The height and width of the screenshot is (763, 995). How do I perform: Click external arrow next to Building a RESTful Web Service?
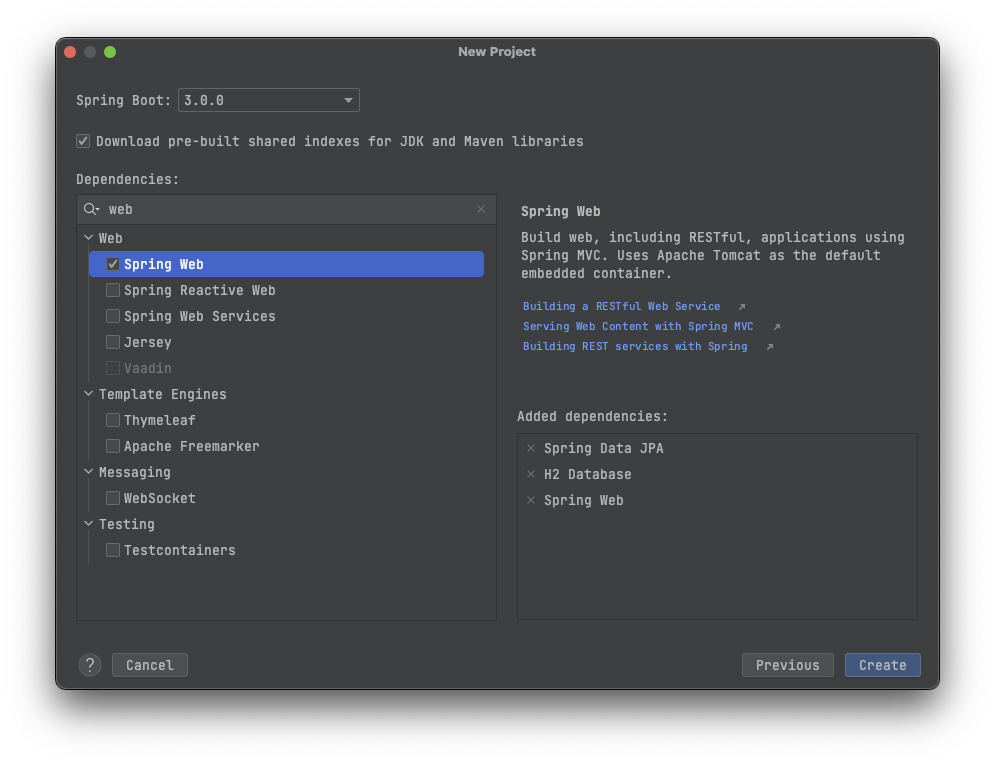[741, 307]
